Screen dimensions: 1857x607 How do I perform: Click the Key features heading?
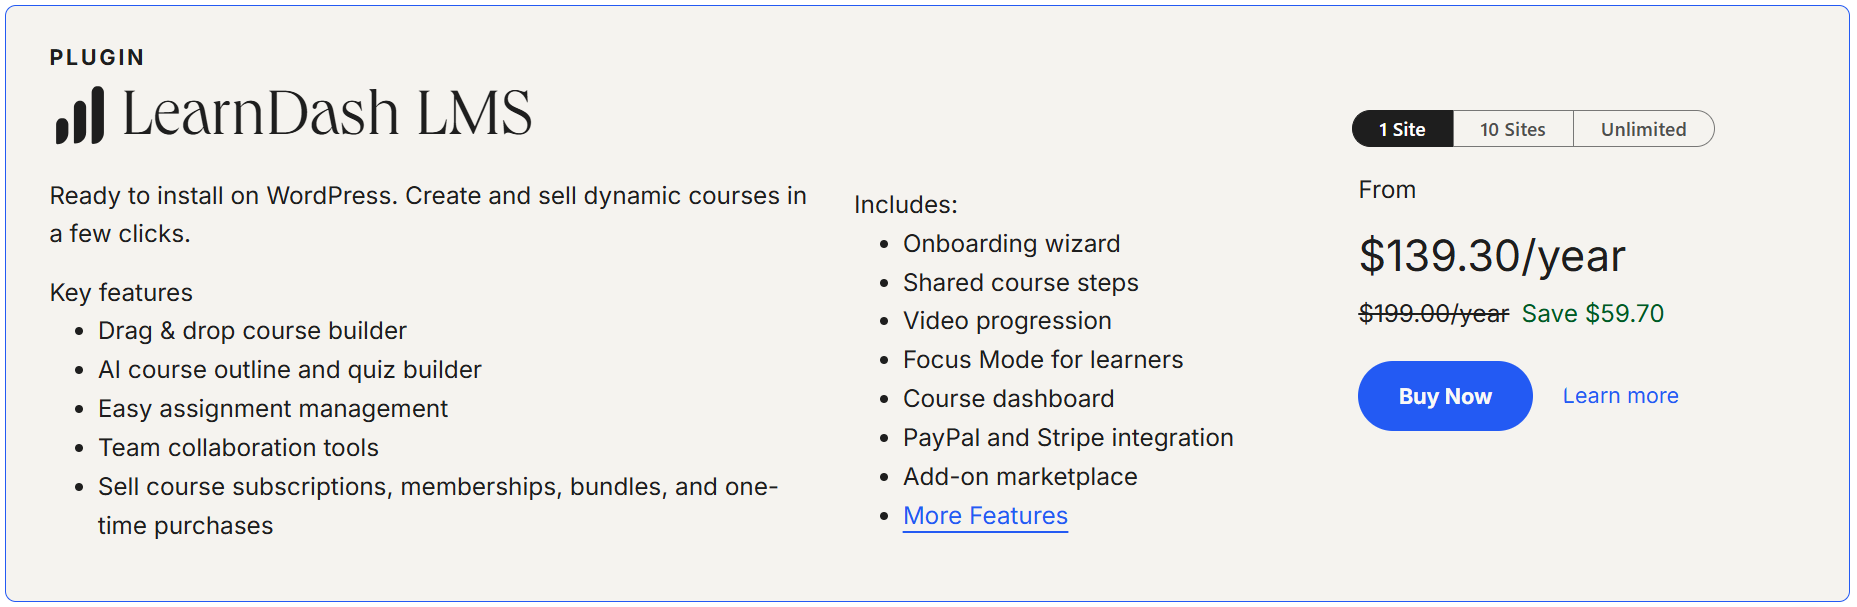tap(121, 292)
